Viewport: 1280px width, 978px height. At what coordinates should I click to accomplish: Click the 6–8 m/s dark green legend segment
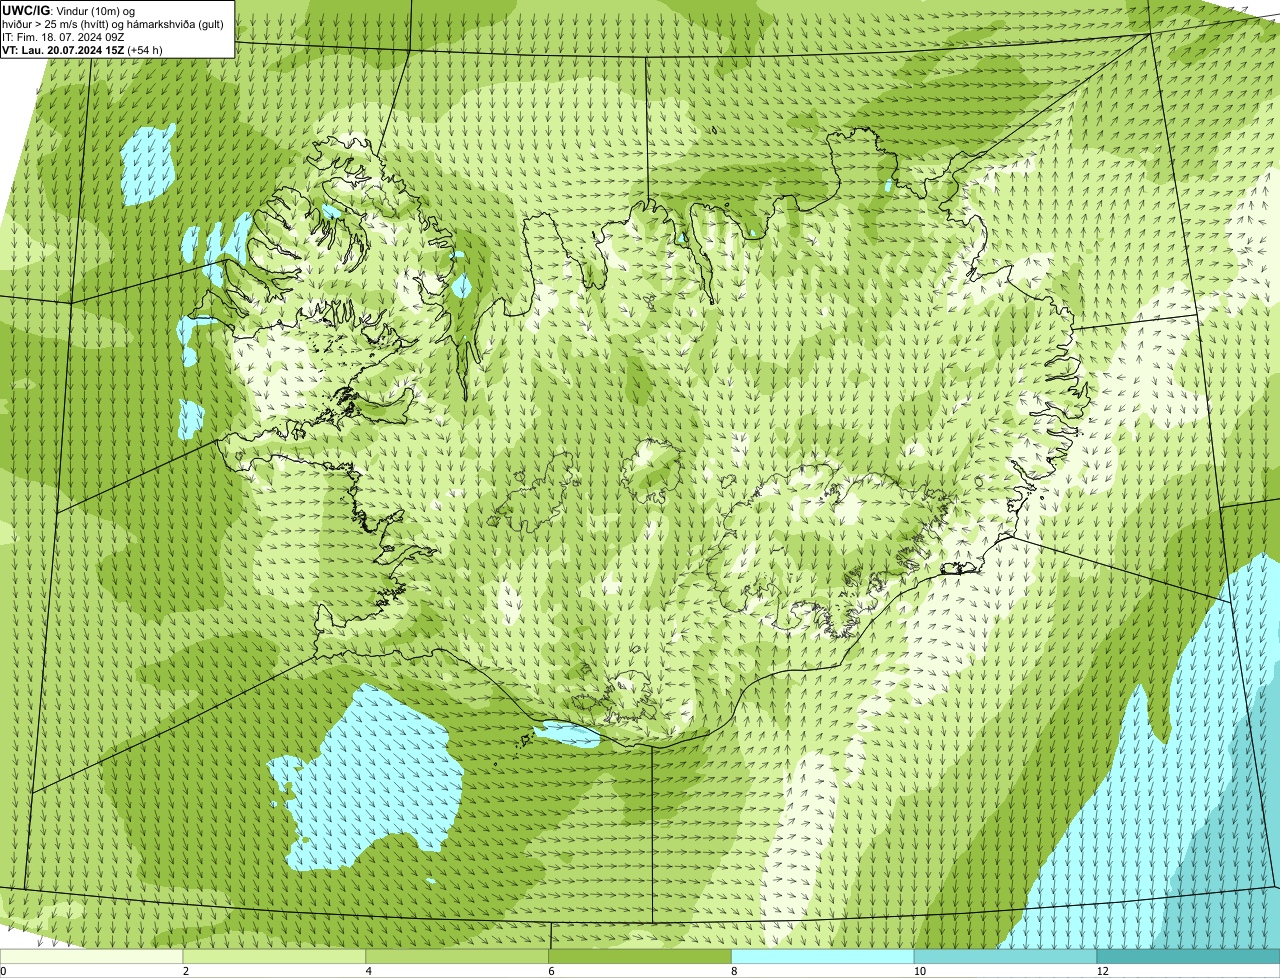[641, 957]
